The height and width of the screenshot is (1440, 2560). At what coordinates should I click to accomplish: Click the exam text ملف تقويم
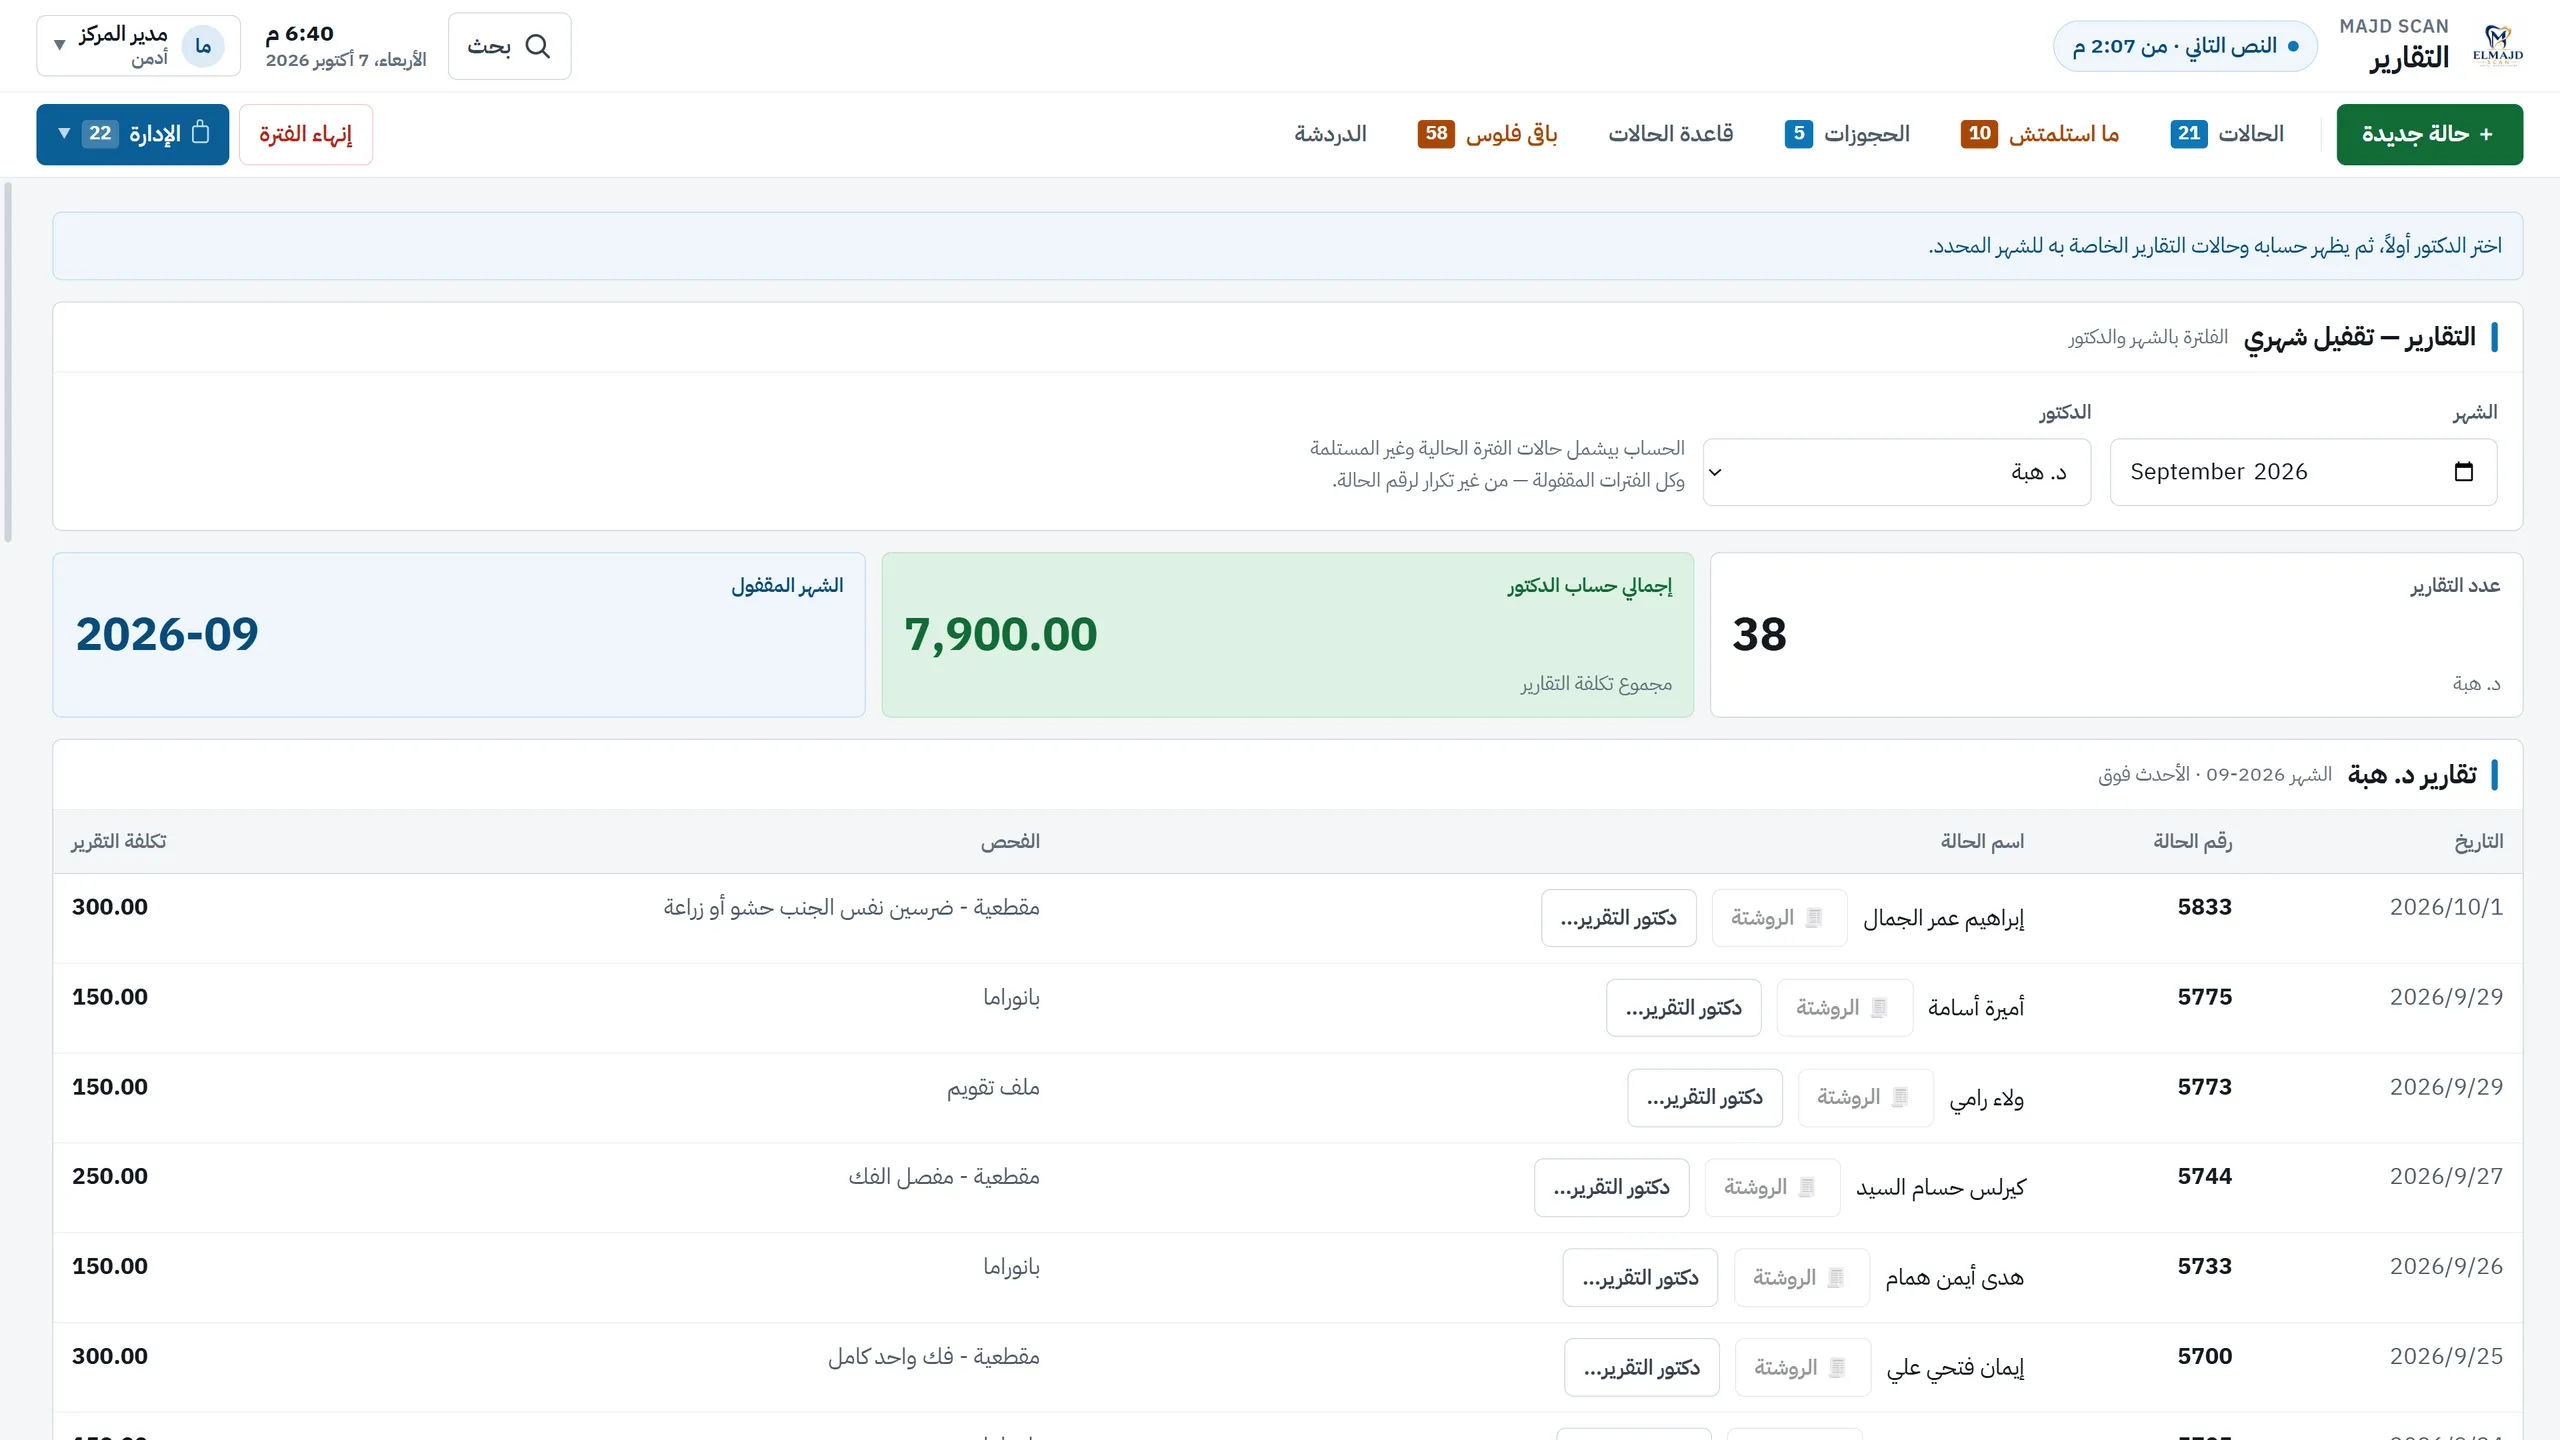[993, 1087]
